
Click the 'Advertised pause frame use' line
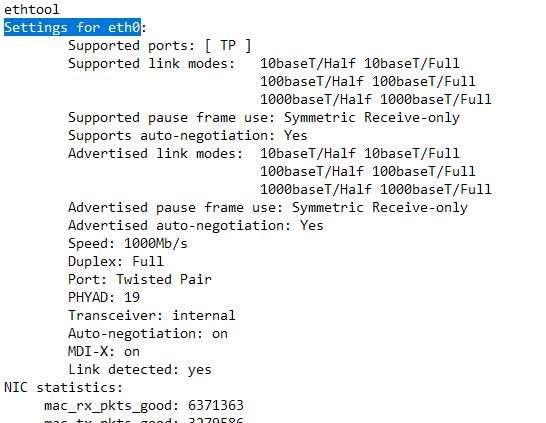(x=268, y=207)
